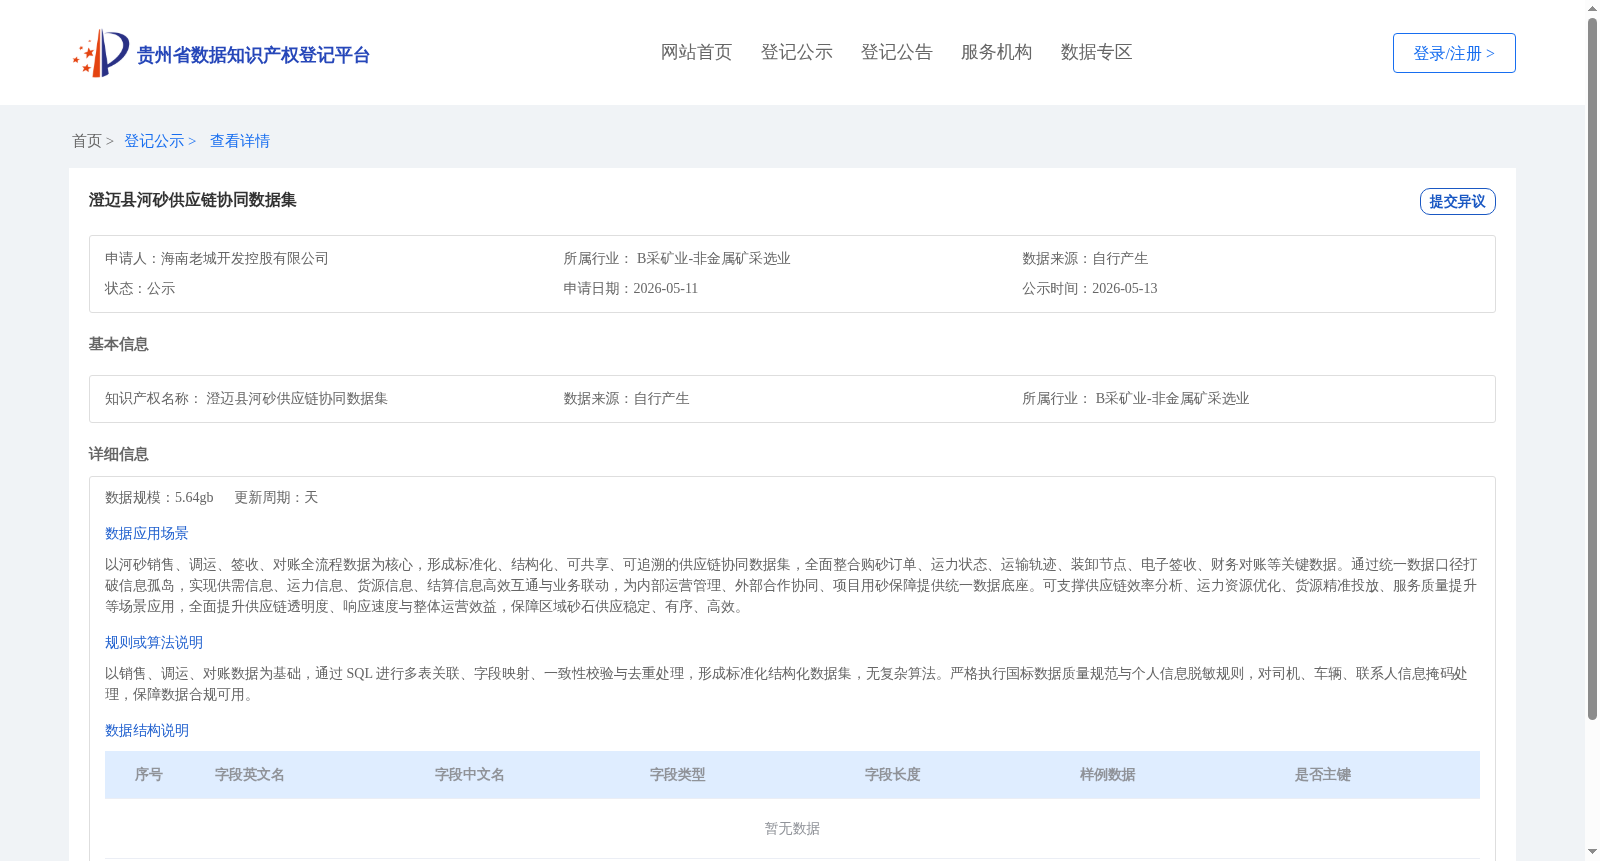Click the scrollbar up arrow
This screenshot has width=1600, height=861.
pyautogui.click(x=1592, y=8)
